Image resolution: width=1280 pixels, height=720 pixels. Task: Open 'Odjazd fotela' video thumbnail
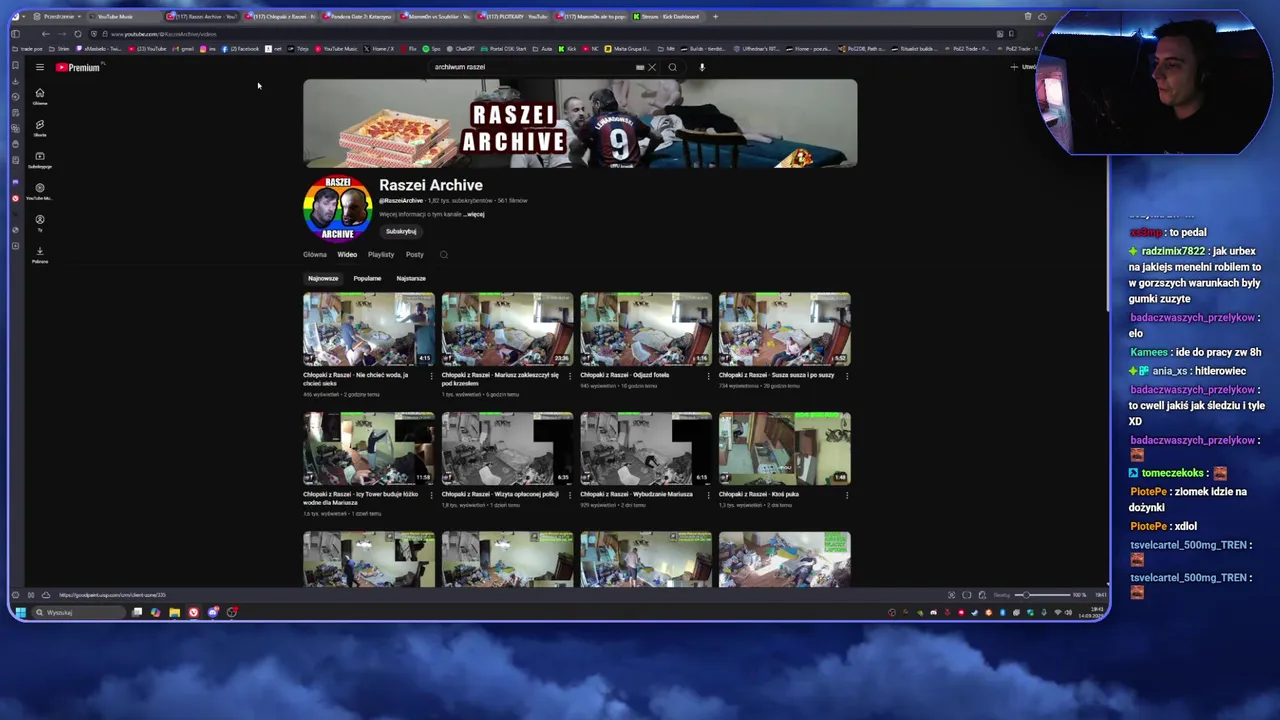click(646, 329)
